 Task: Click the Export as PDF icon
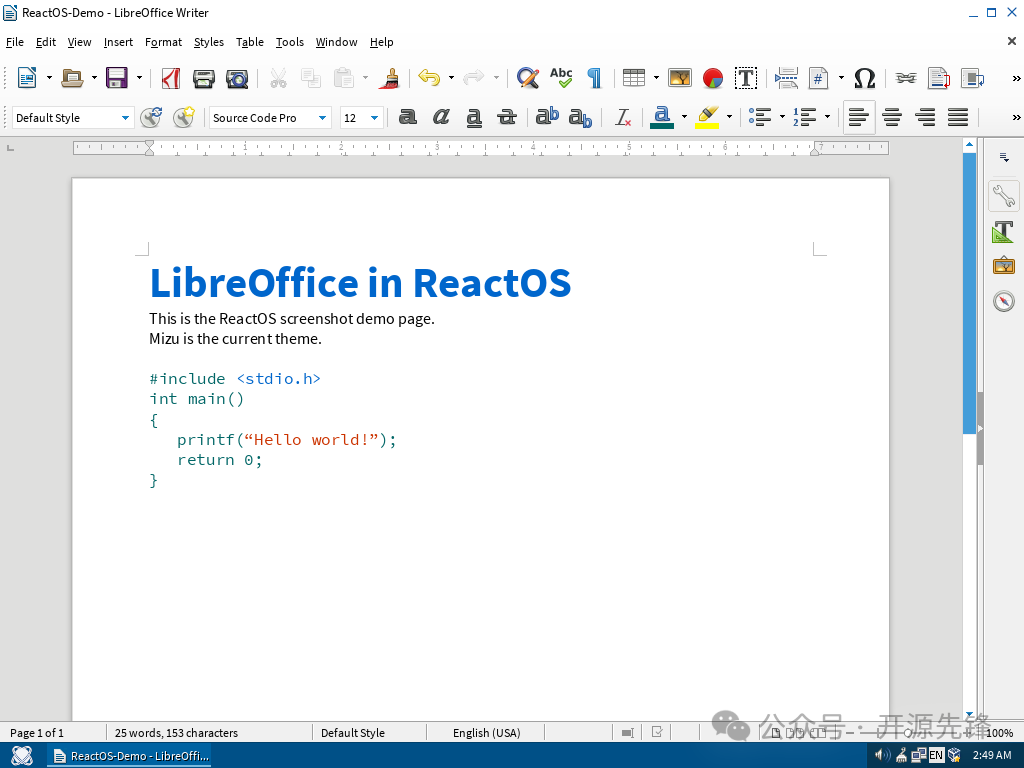coord(171,78)
